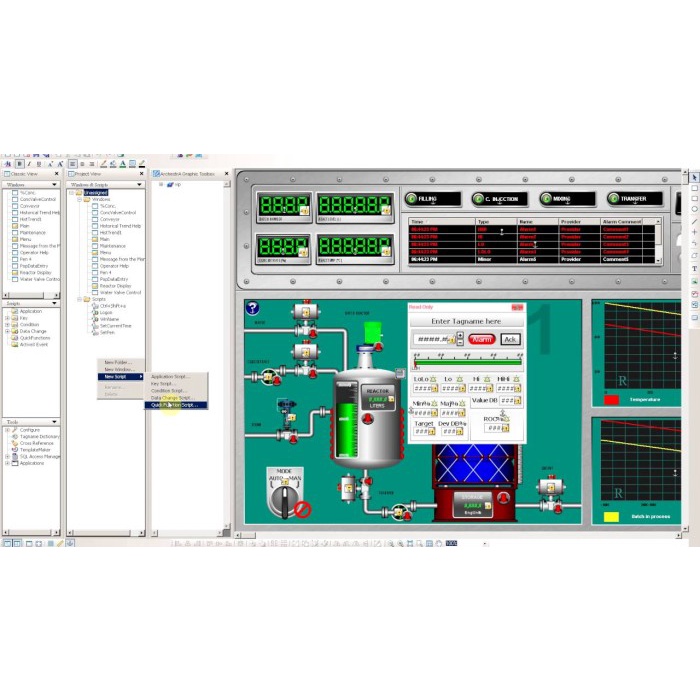Select Conveyor window in Classic View
The height and width of the screenshot is (700, 700).
(x=29, y=206)
